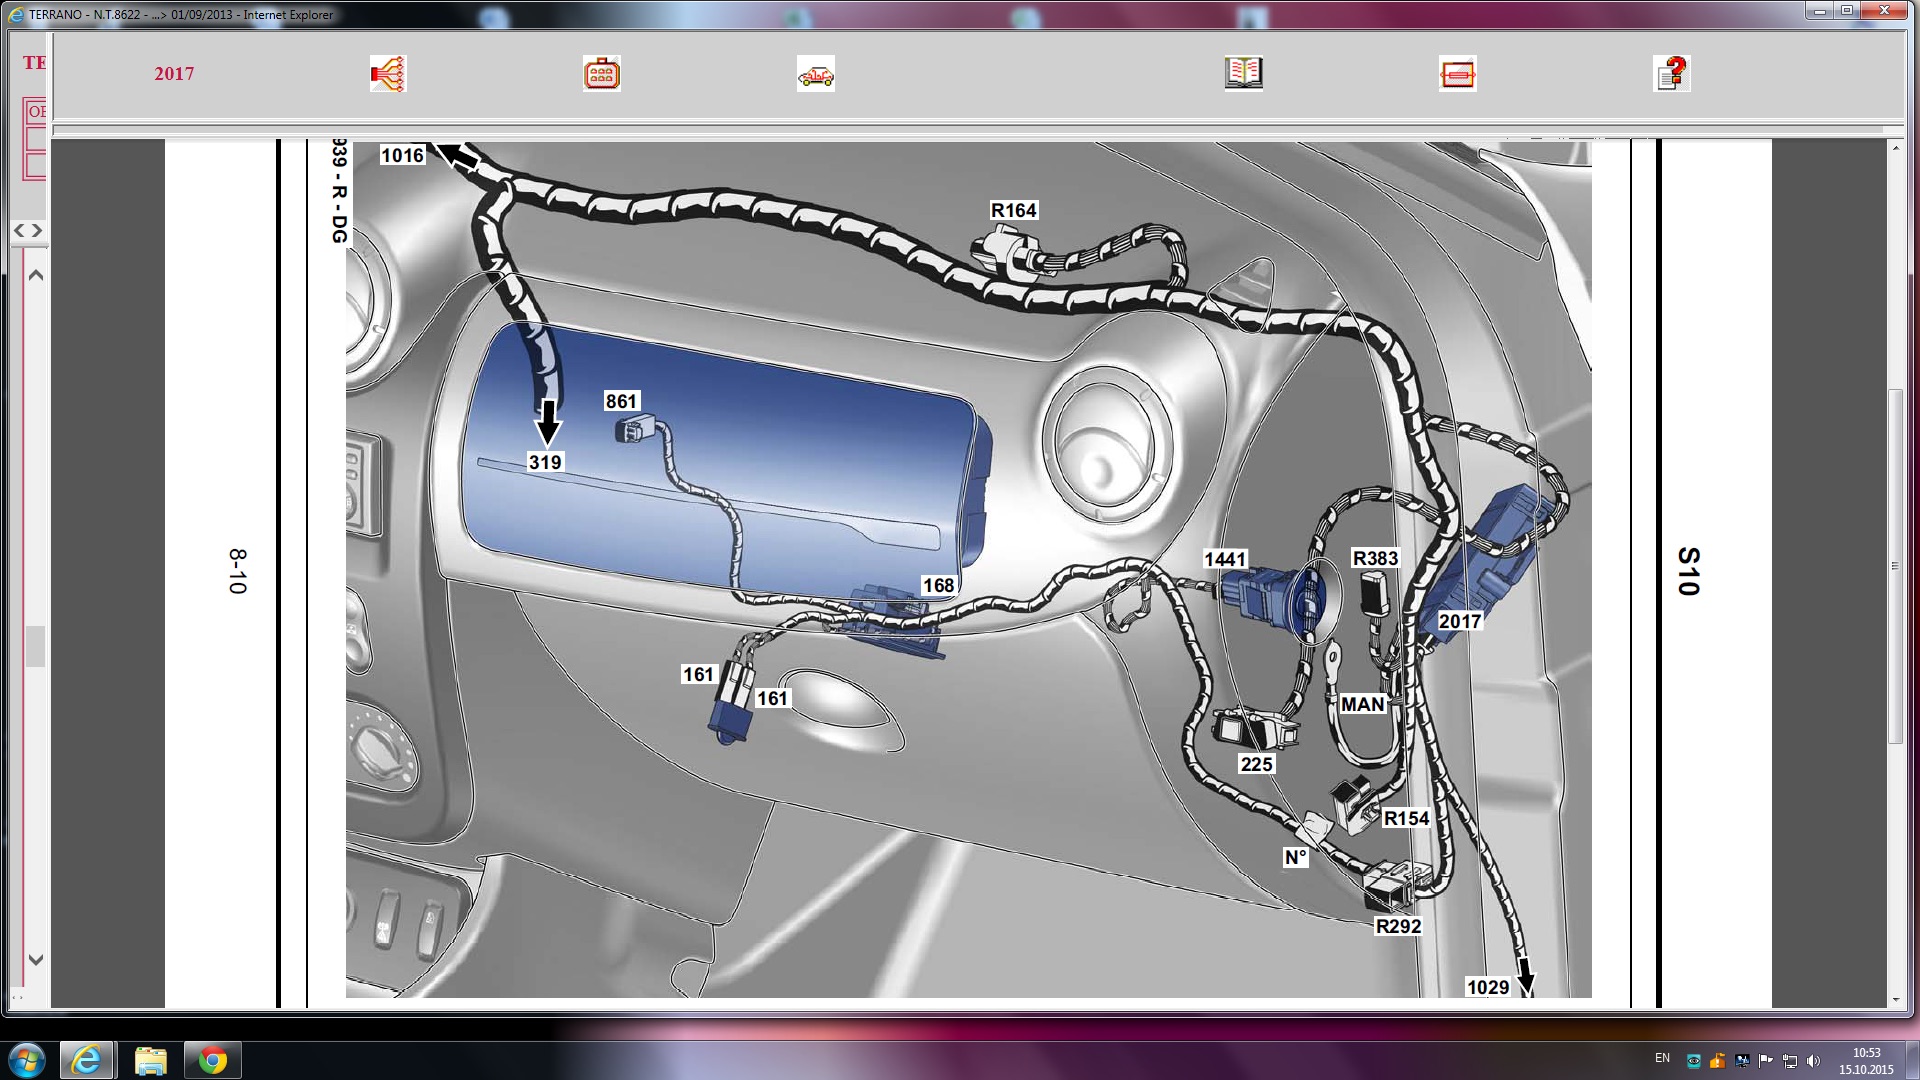Minimize the Internet Explorer window
Image resolution: width=1920 pixels, height=1080 pixels.
point(1820,11)
